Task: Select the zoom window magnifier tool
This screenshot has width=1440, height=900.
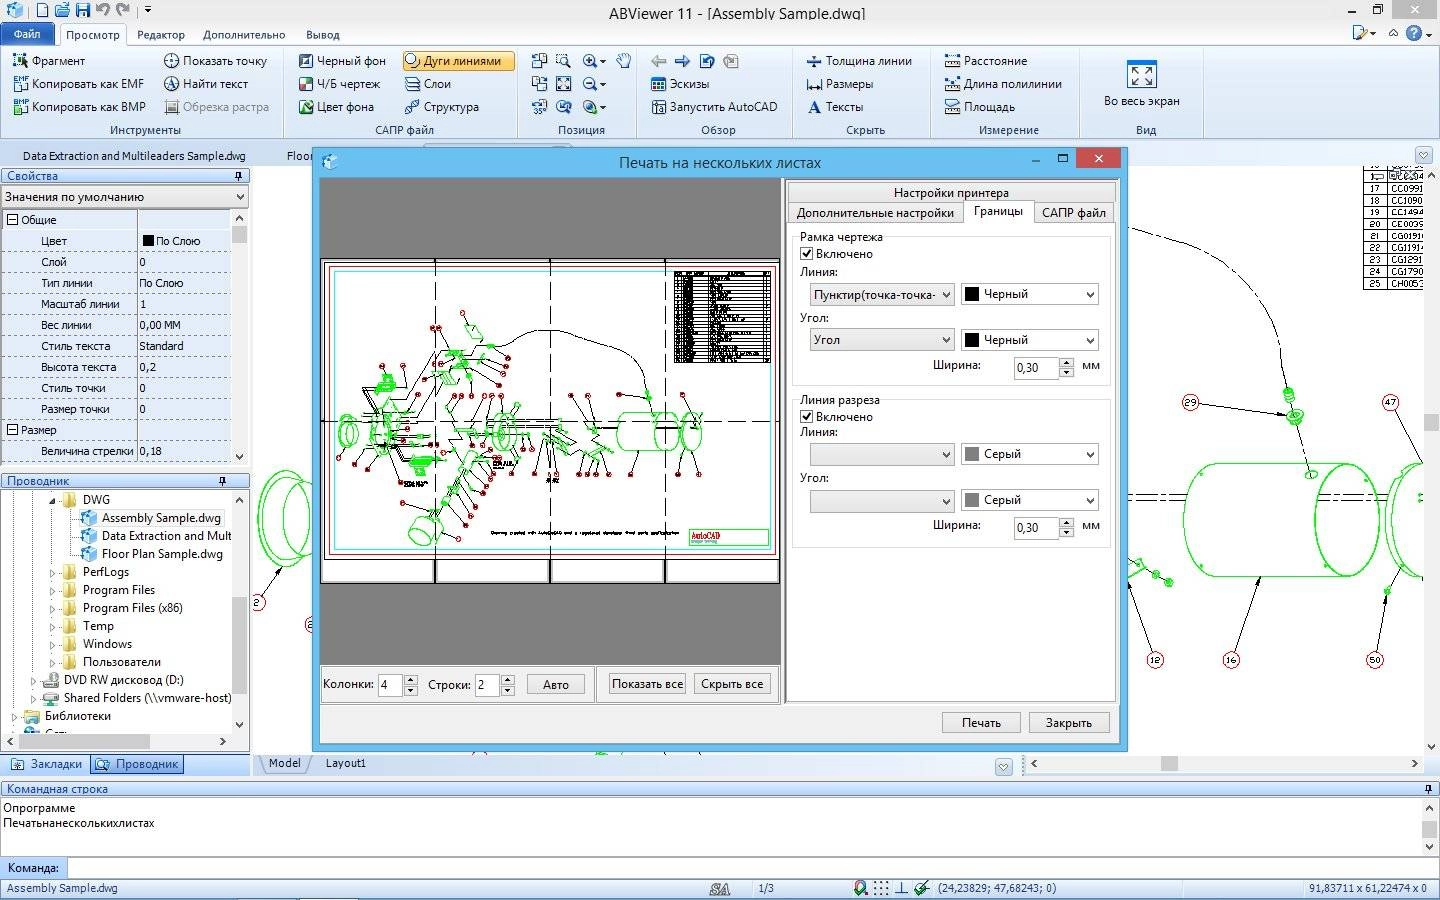Action: [x=563, y=61]
